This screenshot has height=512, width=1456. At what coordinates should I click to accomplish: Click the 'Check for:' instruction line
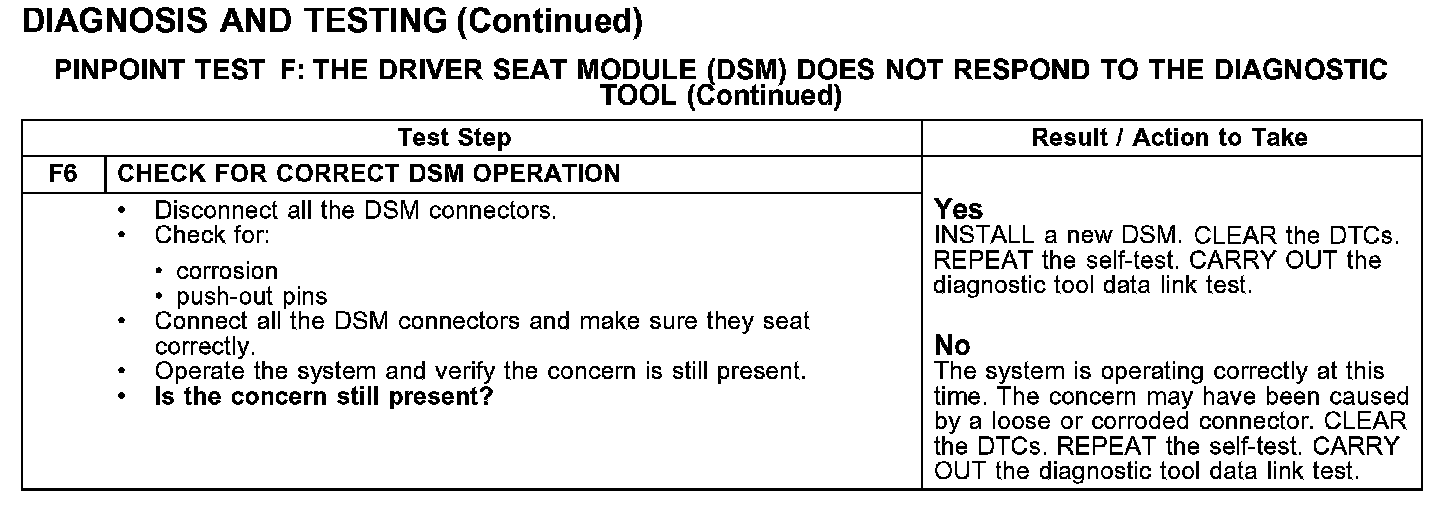tap(212, 236)
